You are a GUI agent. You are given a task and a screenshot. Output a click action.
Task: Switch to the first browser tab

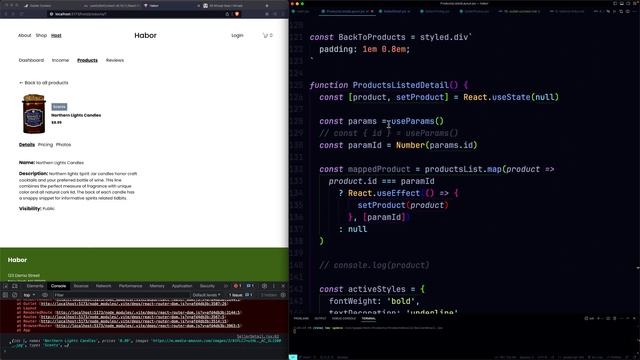pyautogui.click(x=40, y=6)
